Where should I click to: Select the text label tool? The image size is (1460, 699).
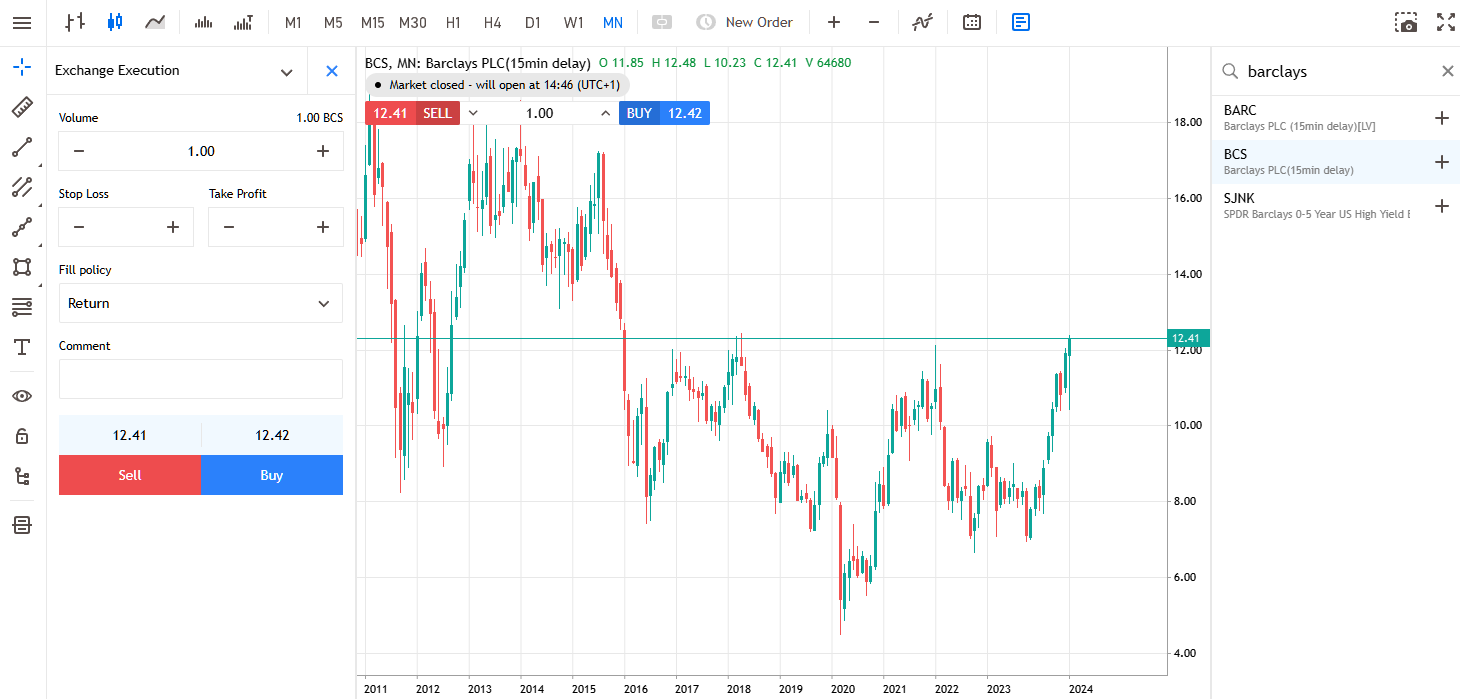22,346
